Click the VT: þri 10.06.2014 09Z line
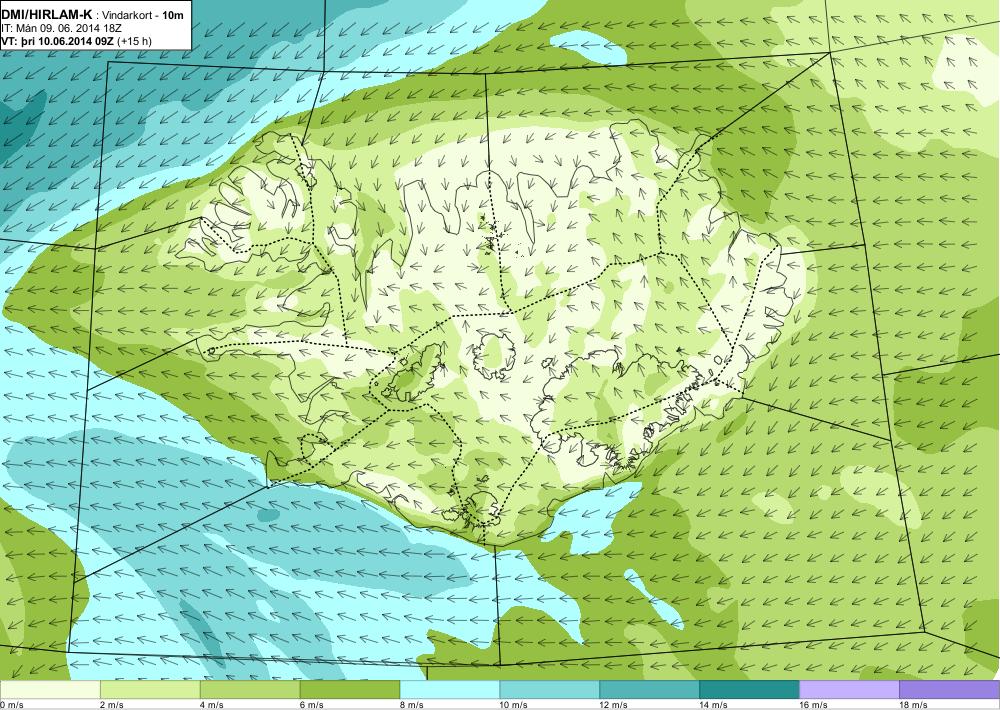This screenshot has height=710, width=1000. click(57, 41)
